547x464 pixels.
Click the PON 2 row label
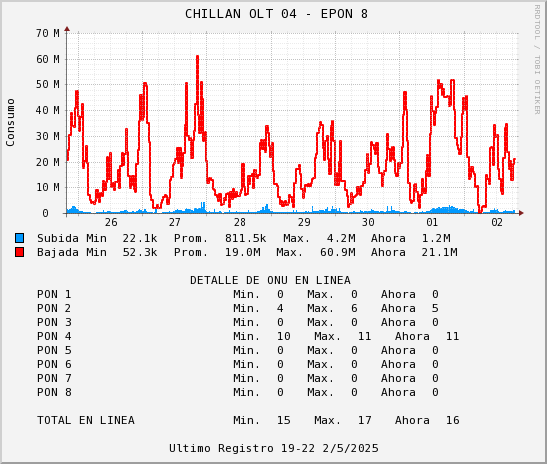click(x=54, y=308)
